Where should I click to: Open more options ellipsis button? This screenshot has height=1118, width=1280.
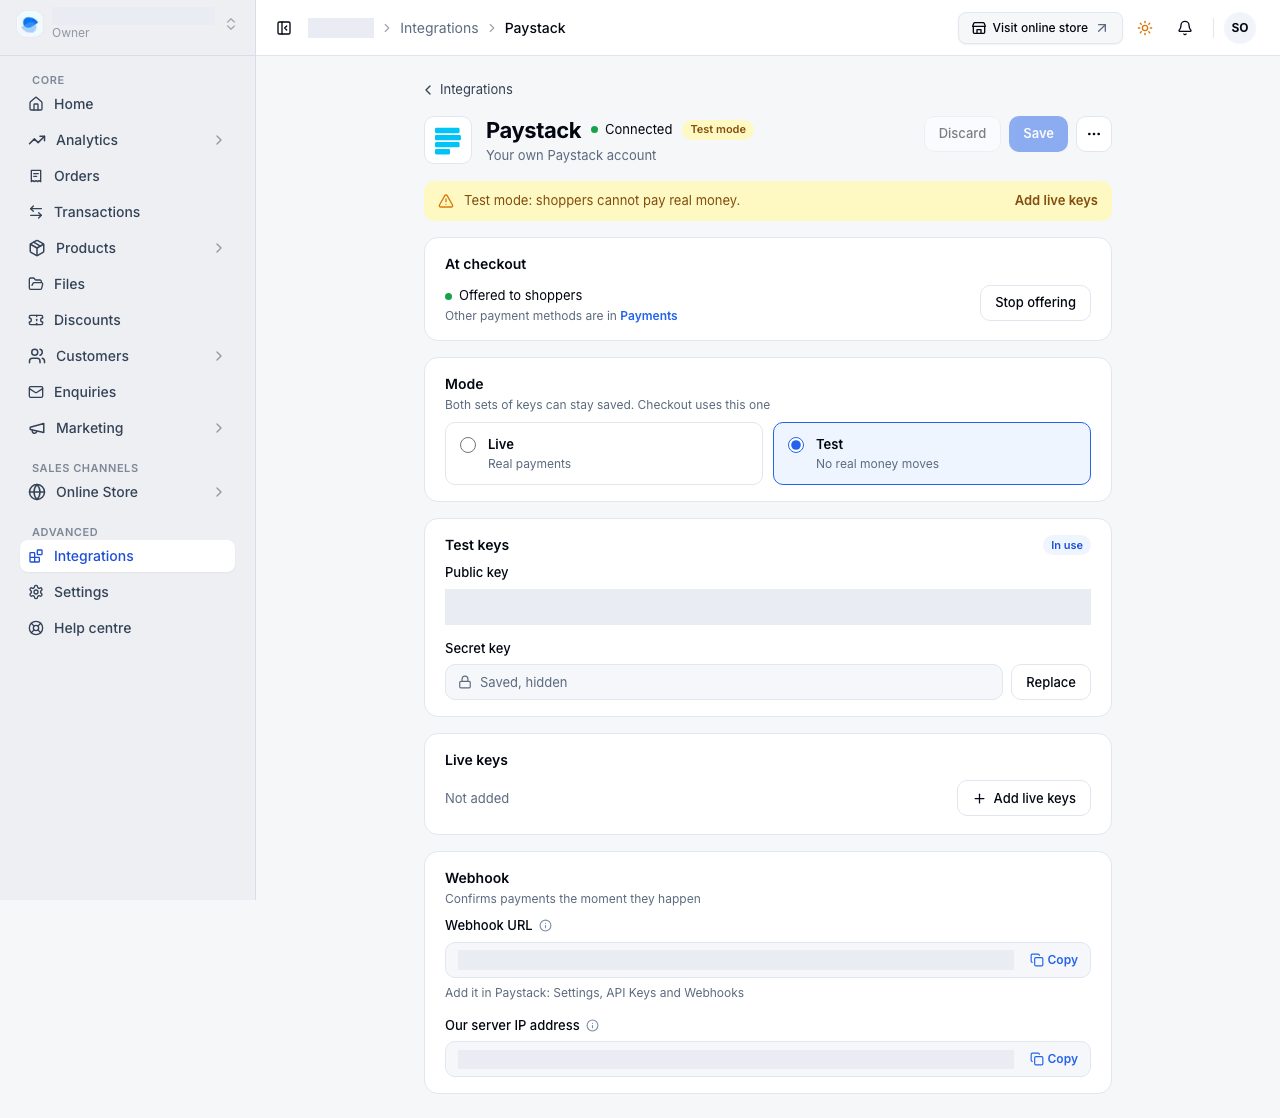point(1094,134)
